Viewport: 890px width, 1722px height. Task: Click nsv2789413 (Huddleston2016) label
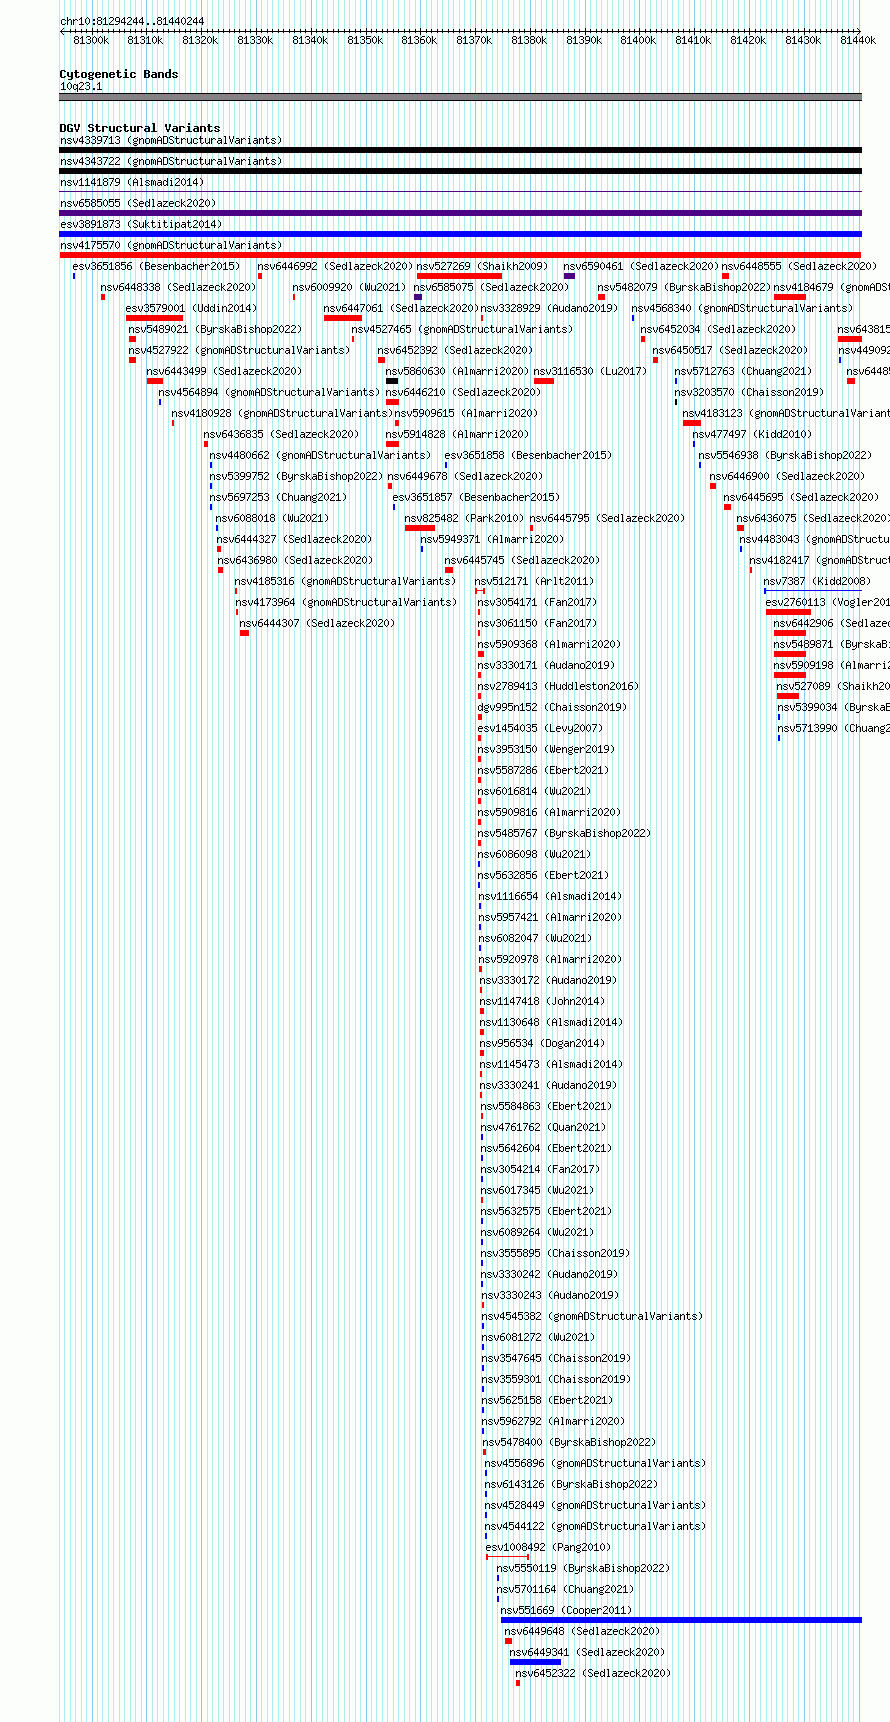pyautogui.click(x=558, y=686)
